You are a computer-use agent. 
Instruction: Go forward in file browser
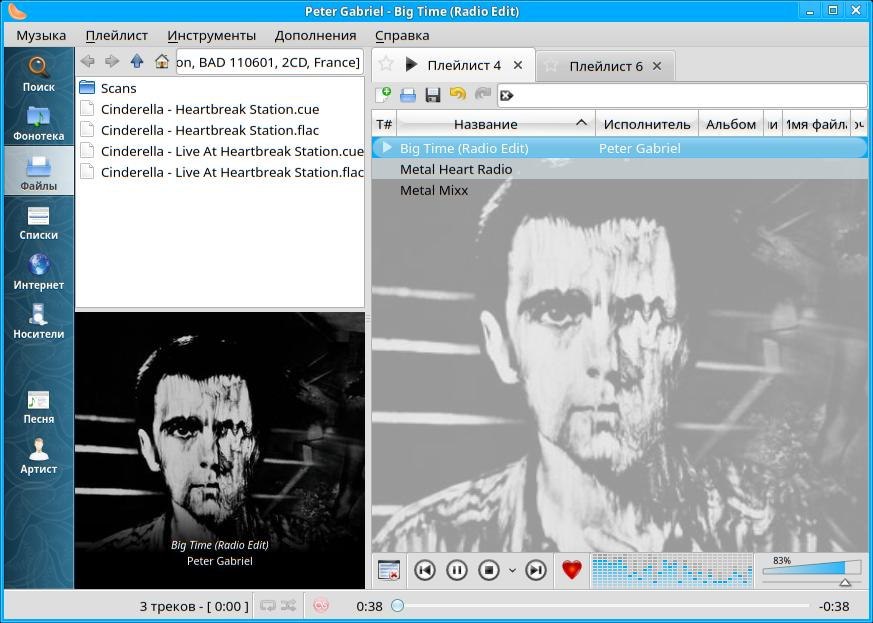coord(112,61)
